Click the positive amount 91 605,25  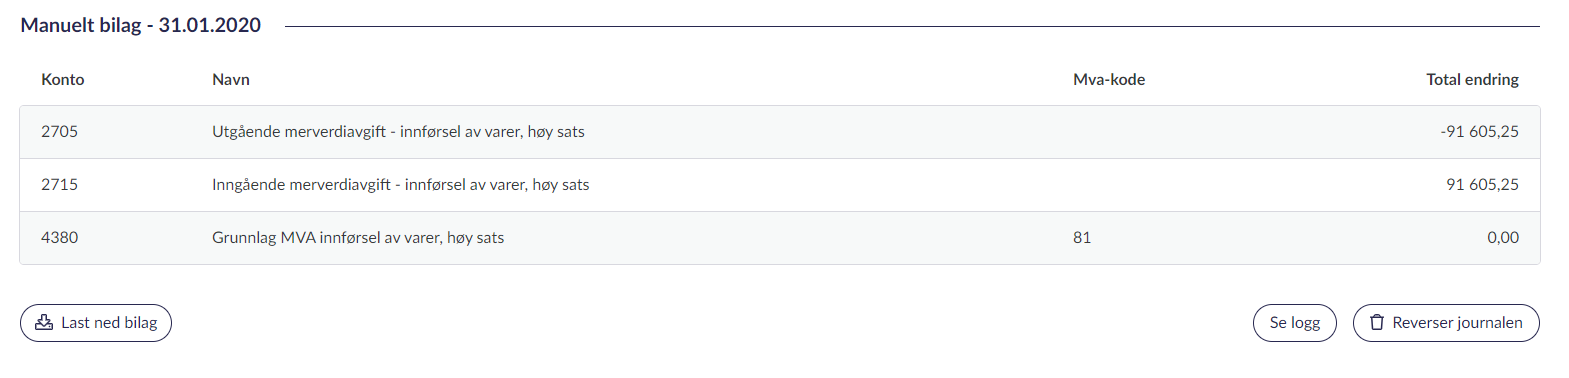(x=1482, y=185)
